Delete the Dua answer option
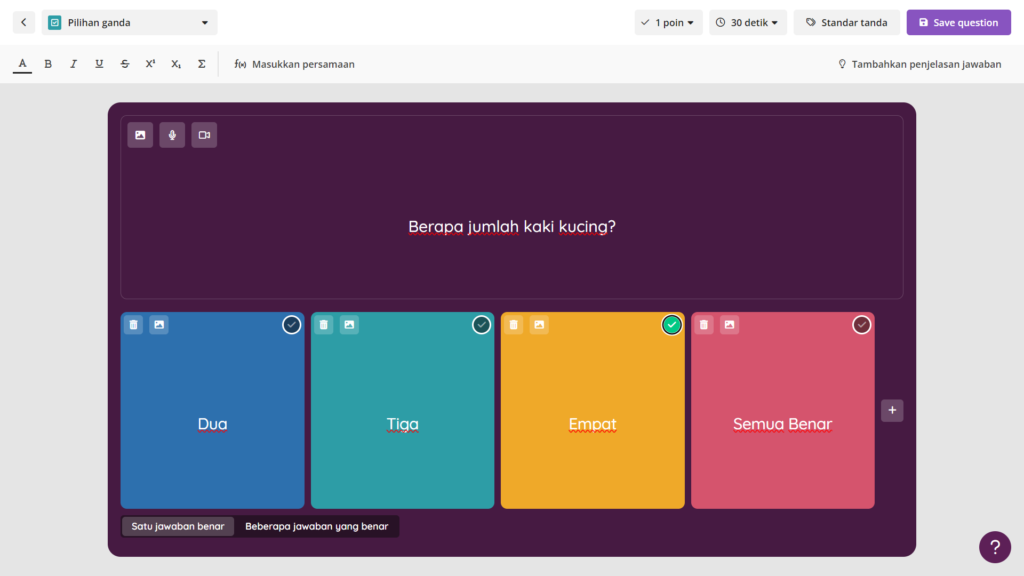The height and width of the screenshot is (576, 1024). pyautogui.click(x=134, y=325)
